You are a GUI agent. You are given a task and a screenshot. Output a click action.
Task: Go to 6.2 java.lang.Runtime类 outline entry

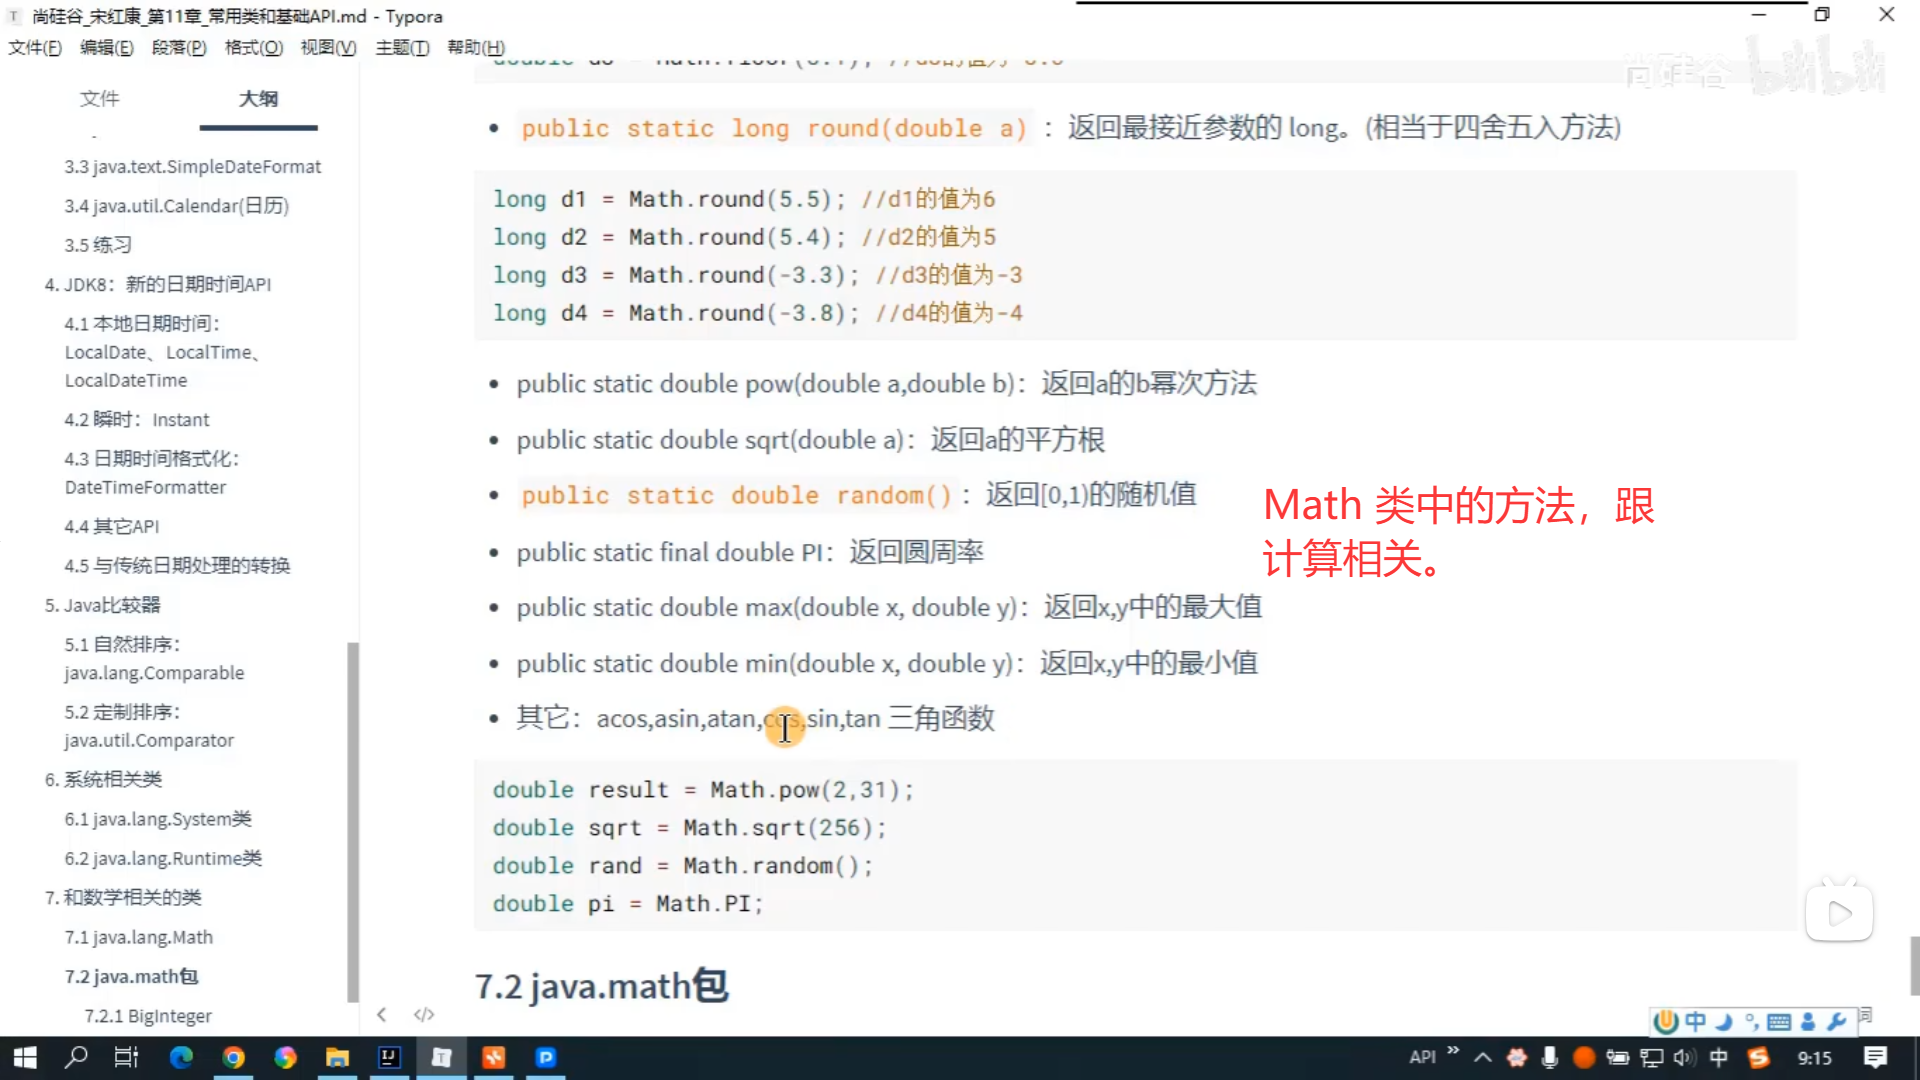click(163, 858)
